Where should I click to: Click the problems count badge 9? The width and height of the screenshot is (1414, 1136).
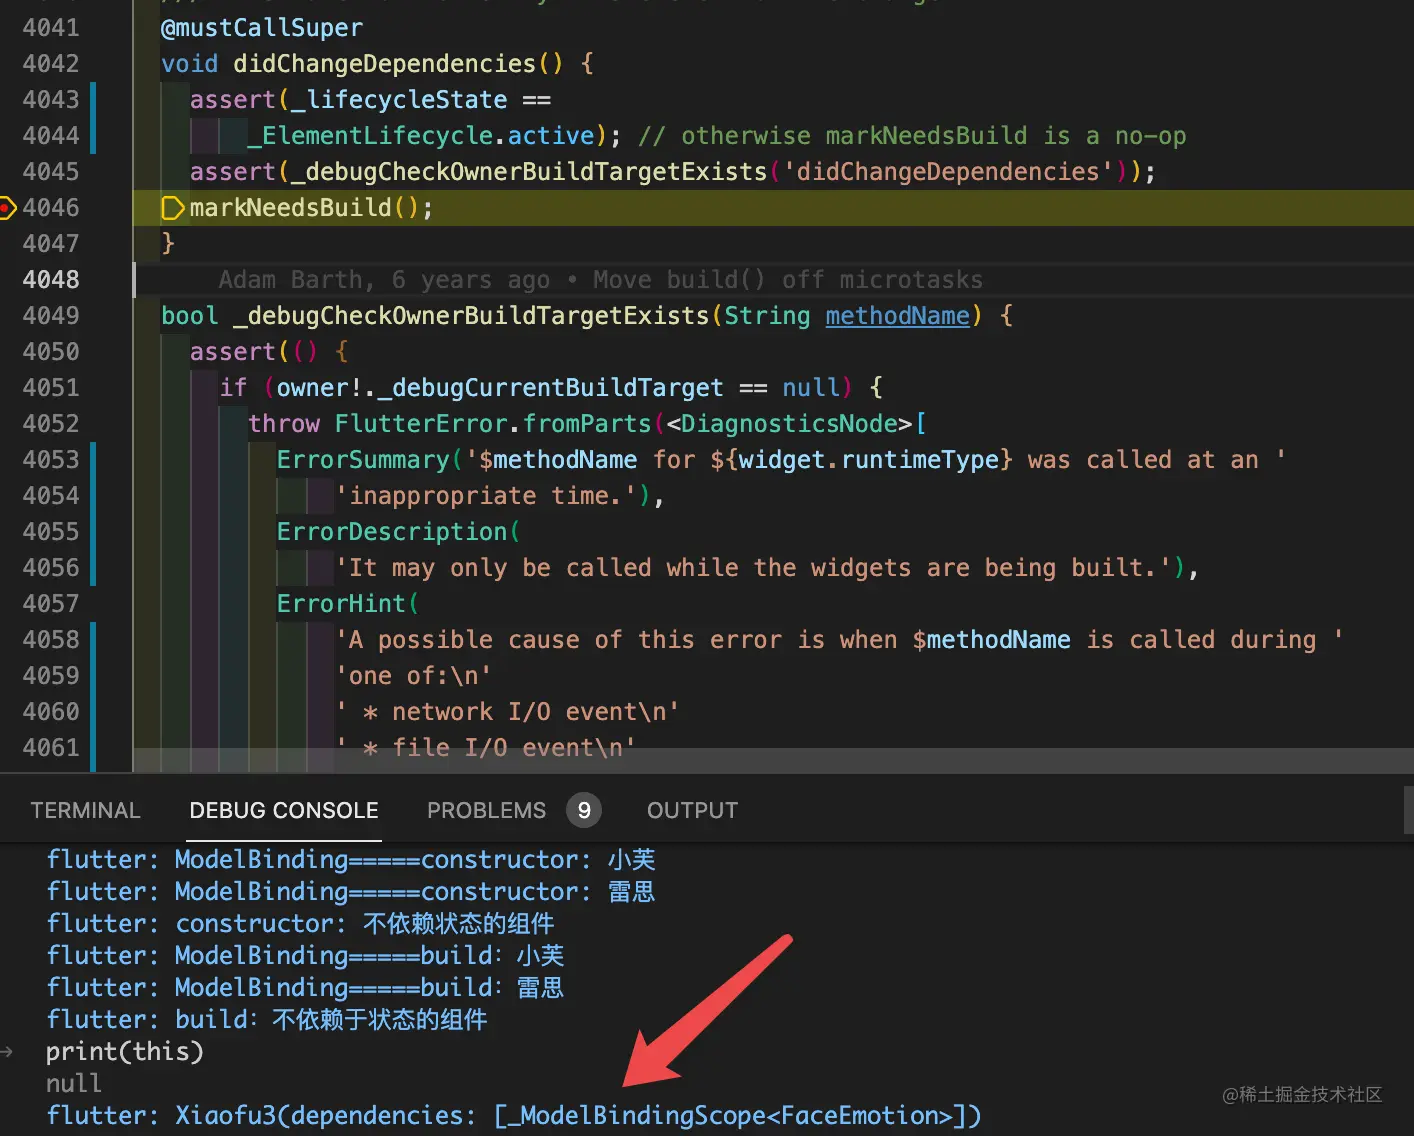(584, 810)
